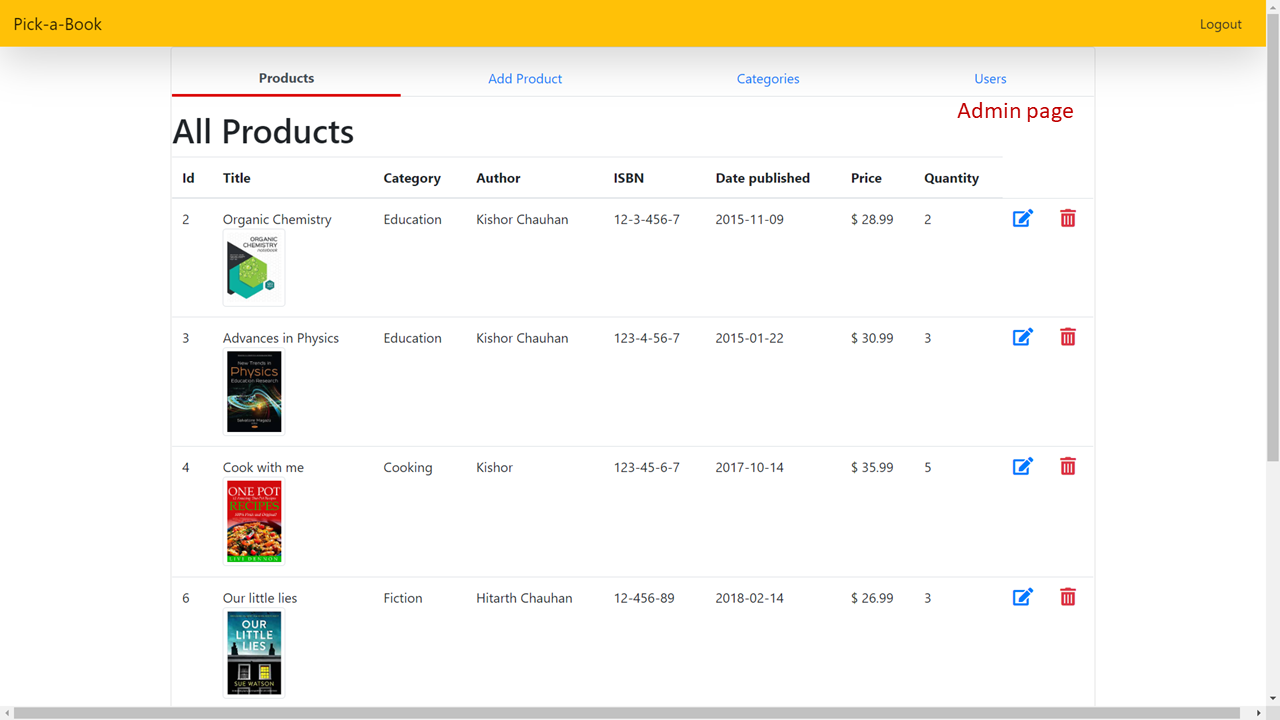Go to the Users tab
Viewport: 1280px width, 720px height.
pos(990,78)
